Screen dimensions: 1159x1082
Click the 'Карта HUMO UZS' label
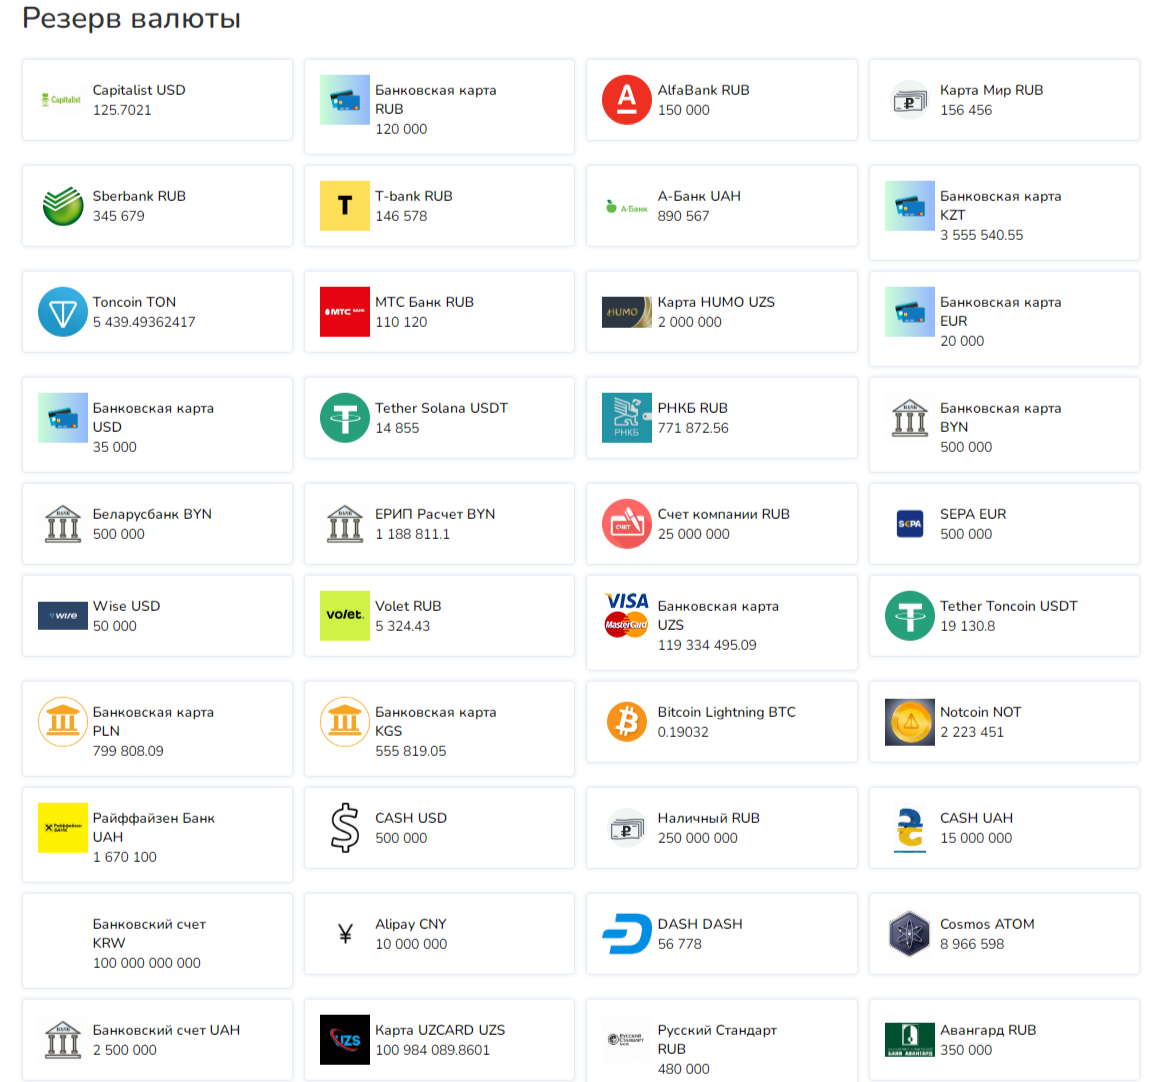(x=716, y=302)
